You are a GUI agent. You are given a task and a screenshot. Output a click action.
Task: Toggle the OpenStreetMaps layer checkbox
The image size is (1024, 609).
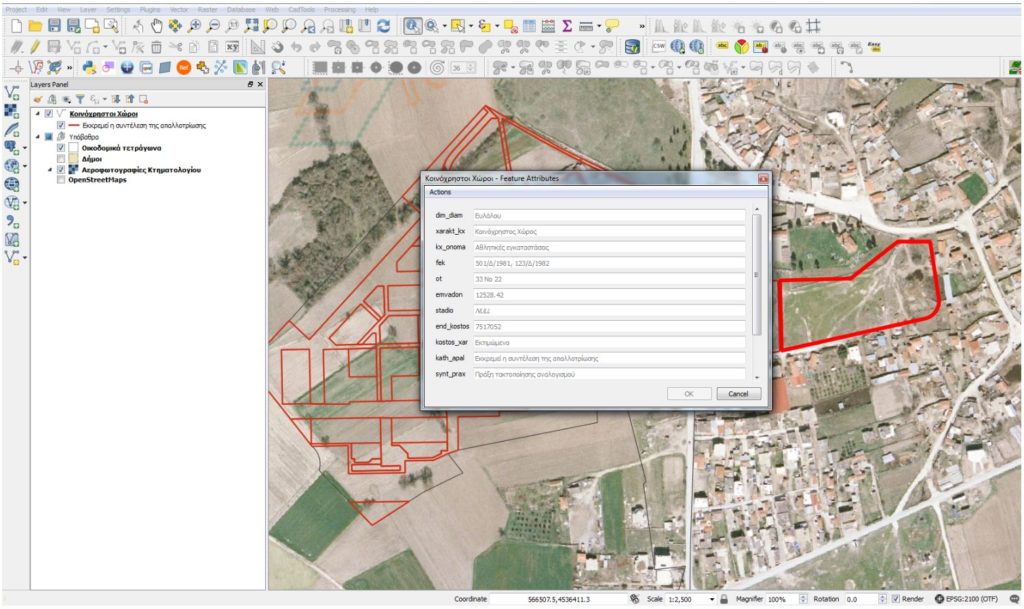tap(62, 181)
